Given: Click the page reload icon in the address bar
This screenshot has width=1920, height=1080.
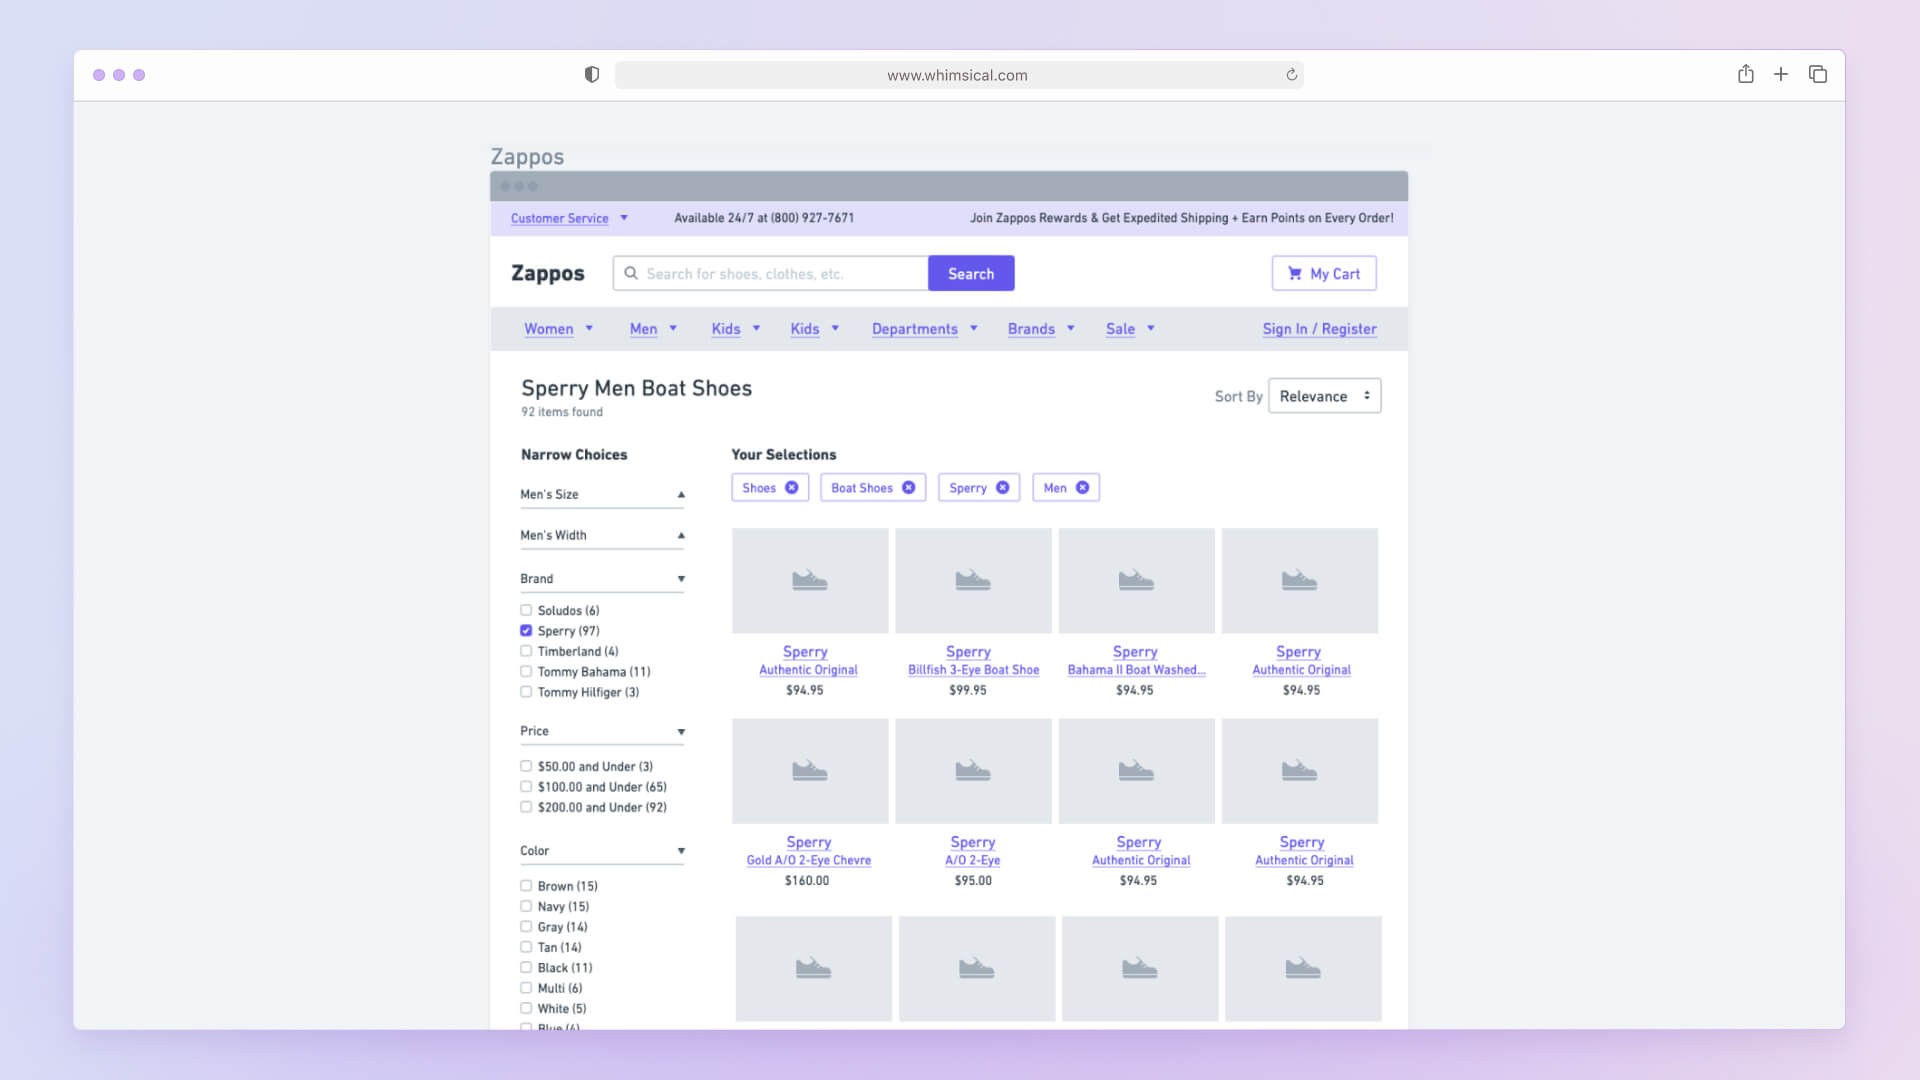Looking at the screenshot, I should click(1290, 74).
